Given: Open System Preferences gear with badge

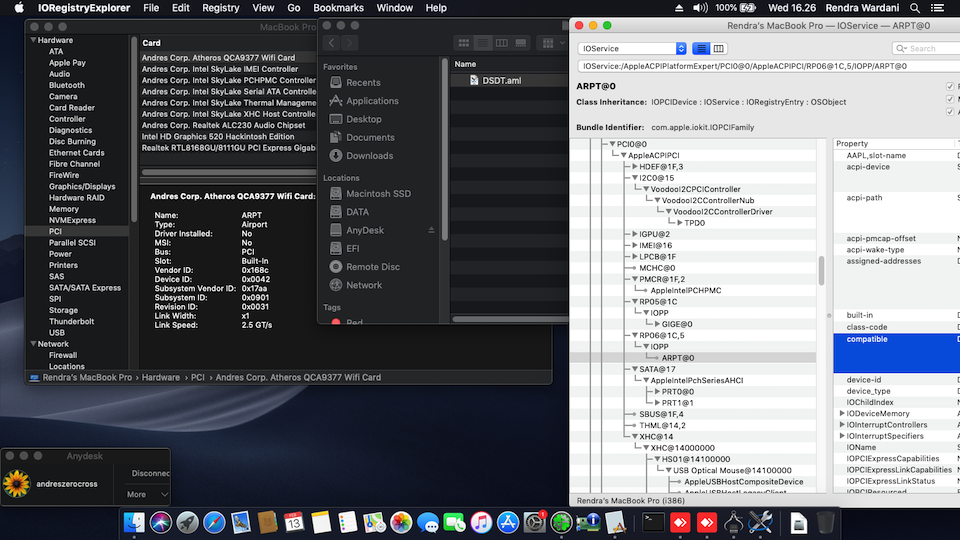Looking at the screenshot, I should pyautogui.click(x=534, y=523).
